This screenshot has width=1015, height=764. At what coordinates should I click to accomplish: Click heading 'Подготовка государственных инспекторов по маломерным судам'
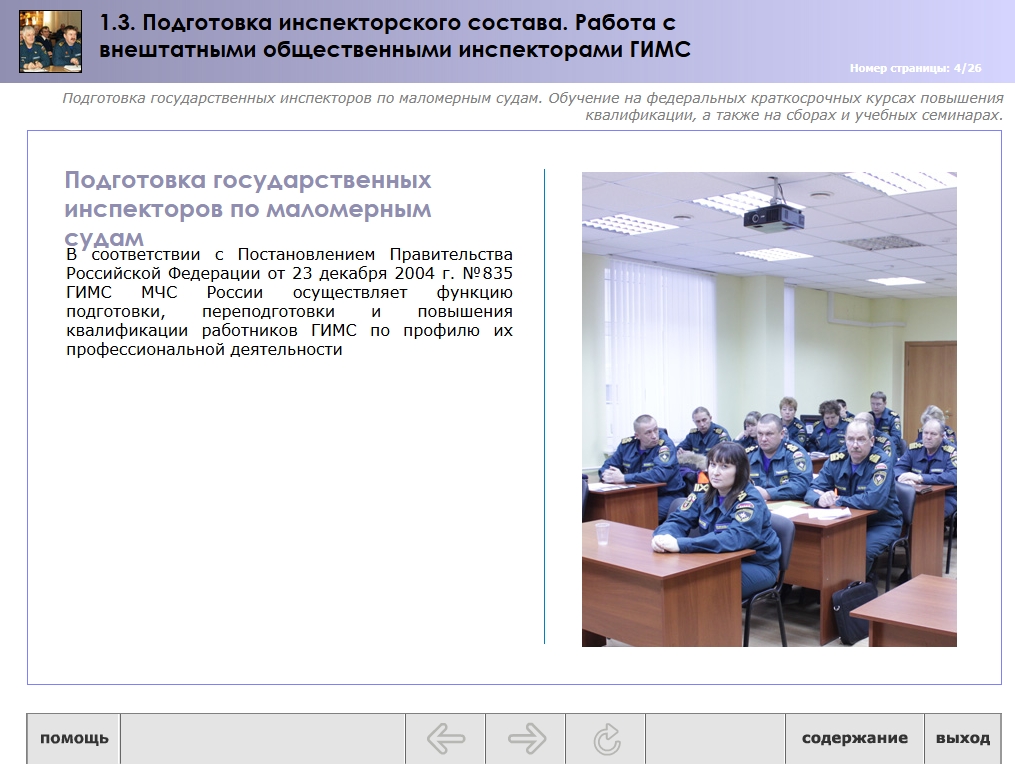click(x=248, y=208)
